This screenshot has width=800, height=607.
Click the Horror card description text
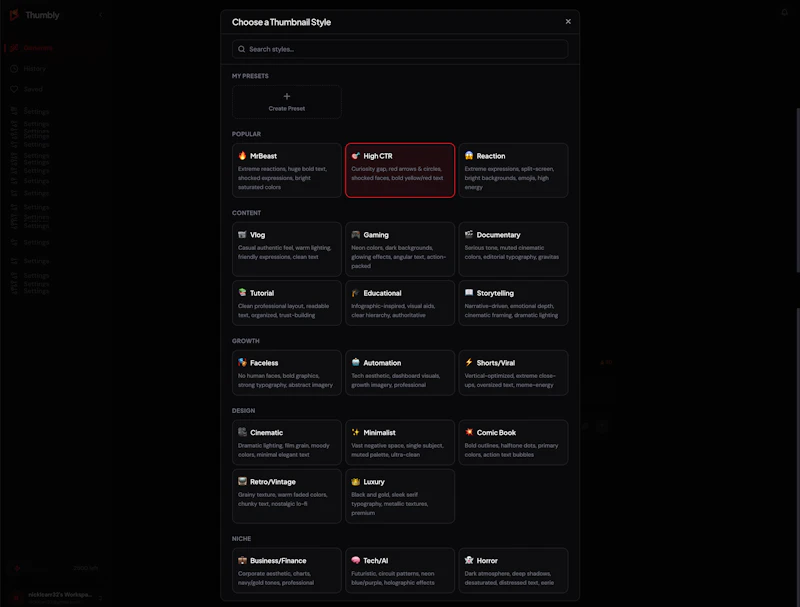point(509,578)
